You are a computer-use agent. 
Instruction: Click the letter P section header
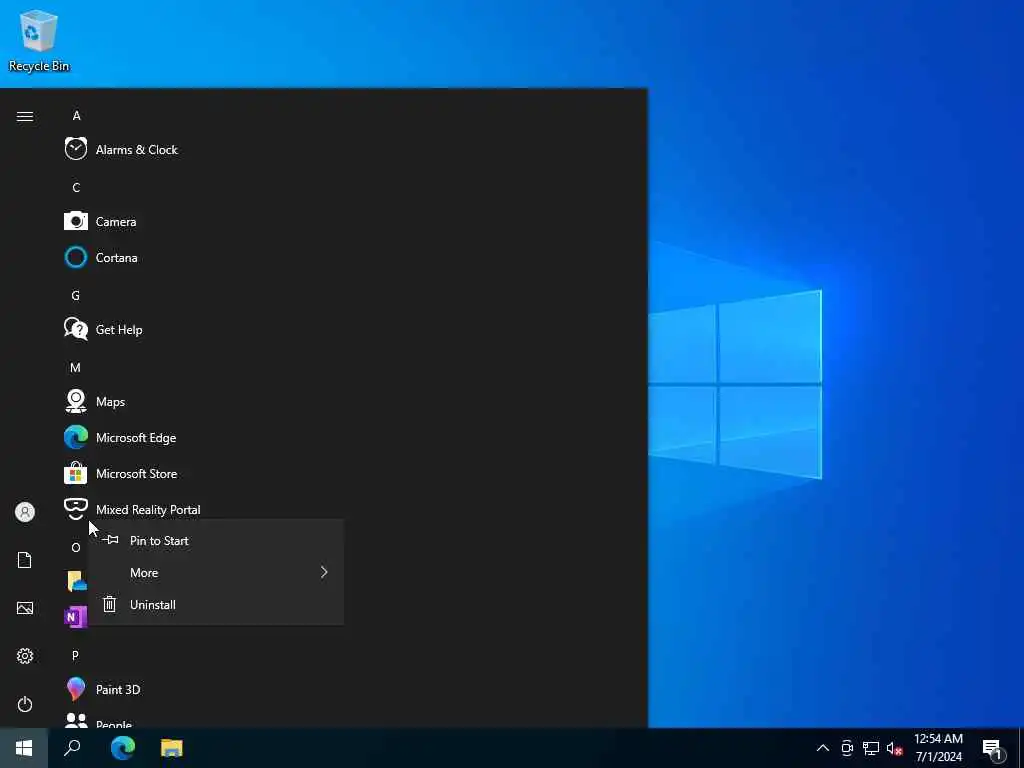[x=75, y=655]
